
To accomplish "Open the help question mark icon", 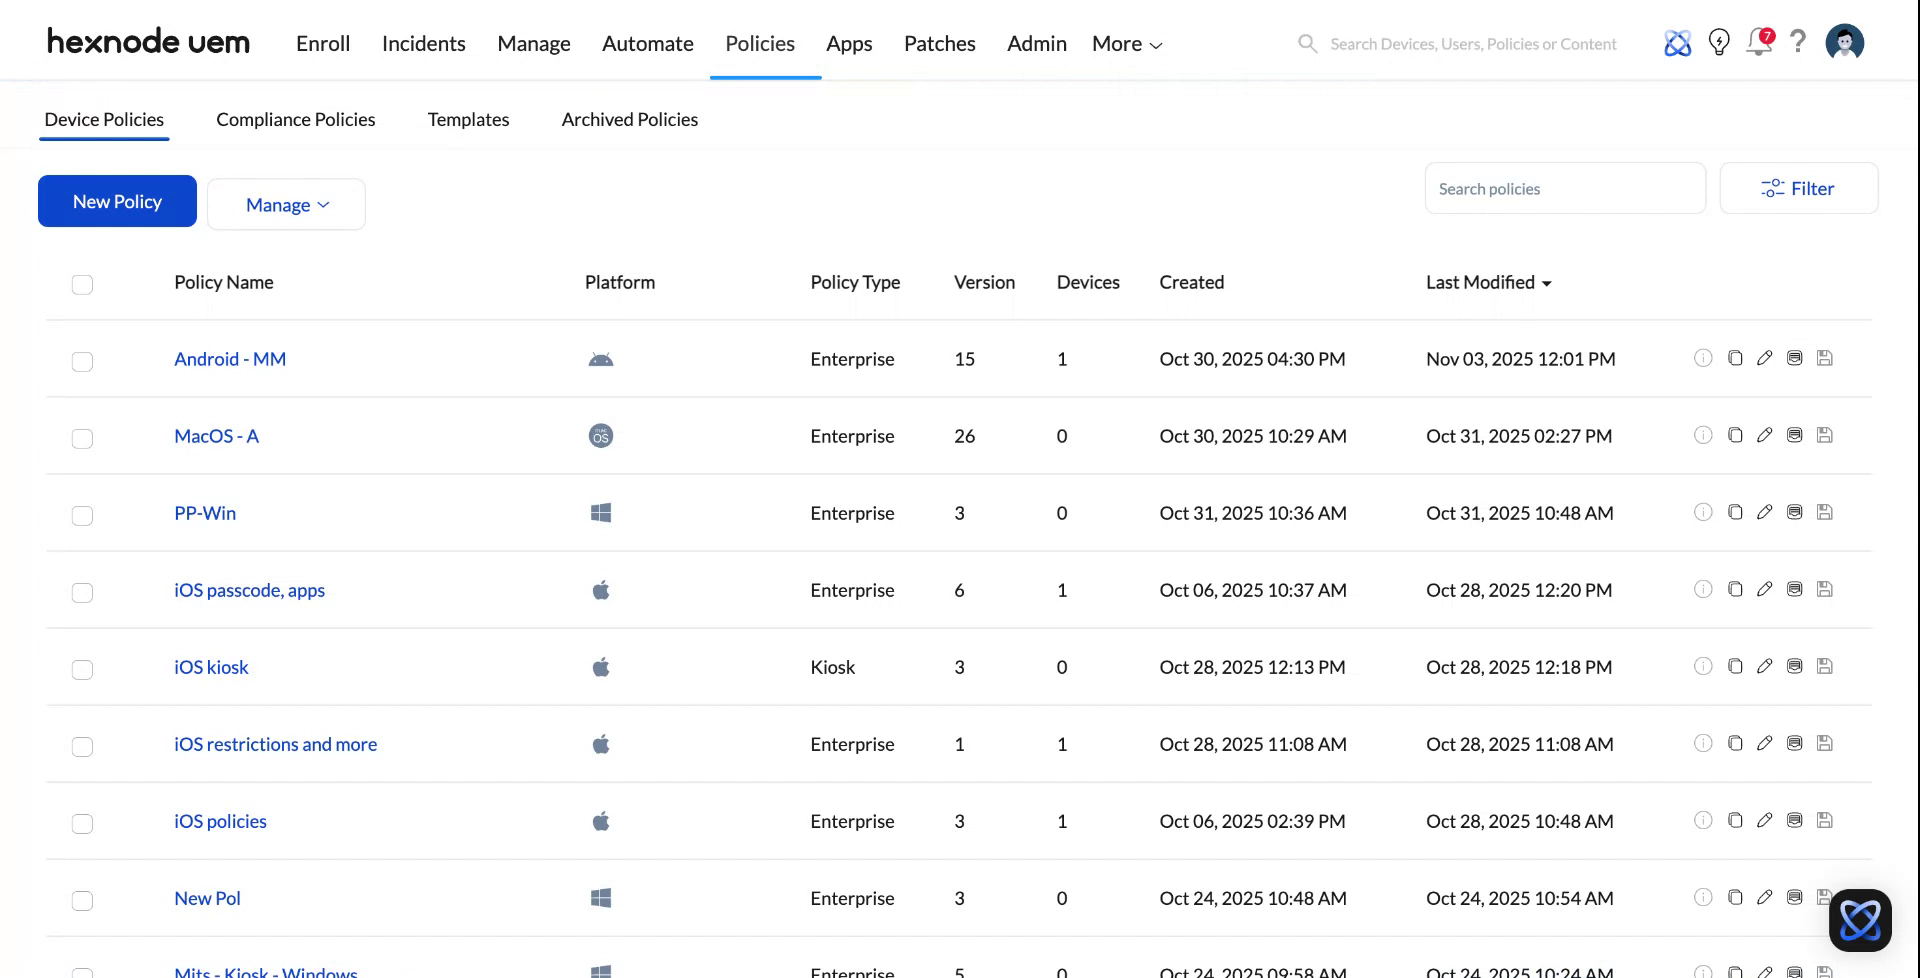I will [1798, 42].
